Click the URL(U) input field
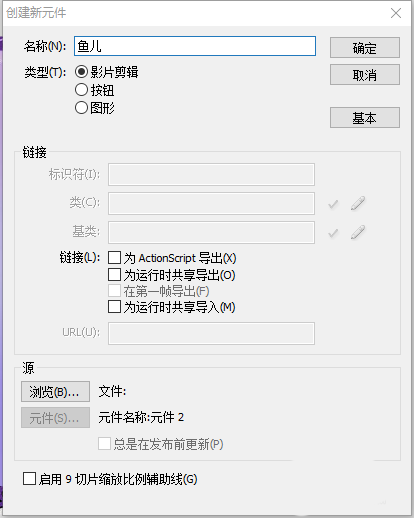 [x=211, y=333]
